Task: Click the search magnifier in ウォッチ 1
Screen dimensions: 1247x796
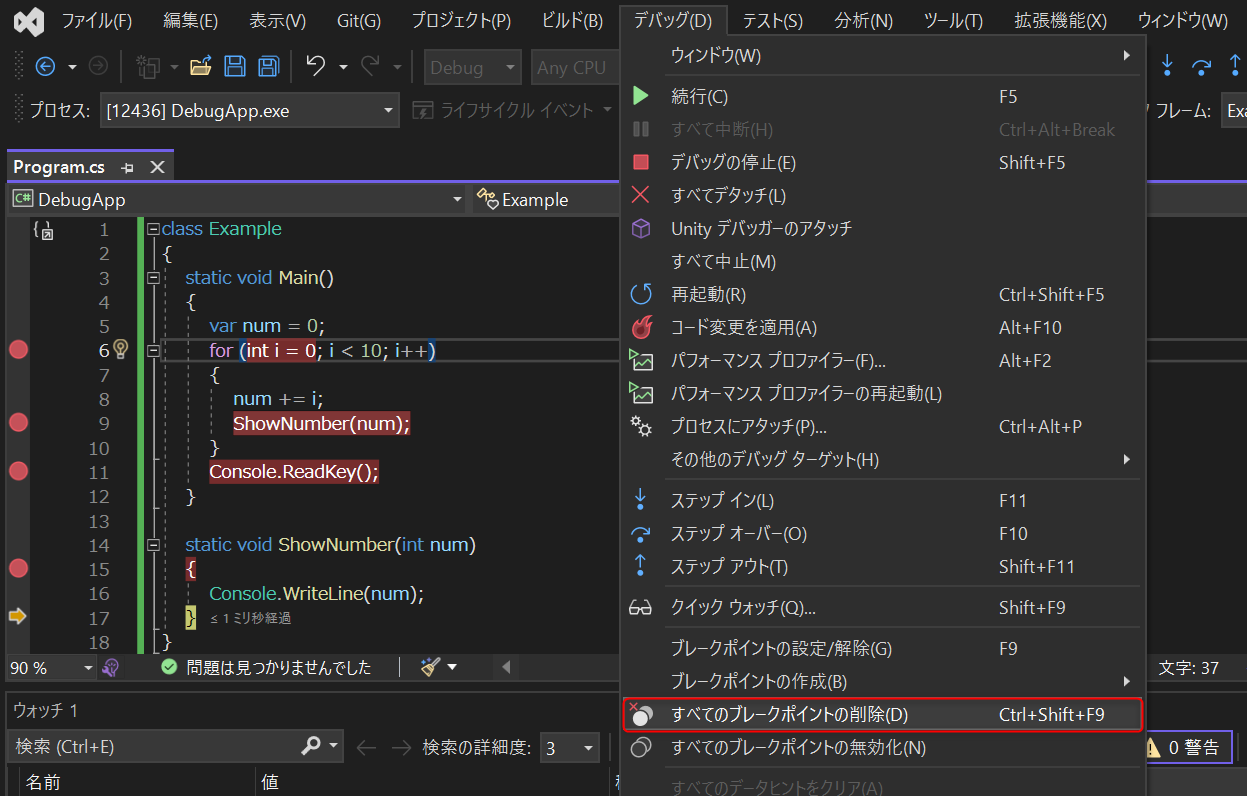Action: coord(310,745)
